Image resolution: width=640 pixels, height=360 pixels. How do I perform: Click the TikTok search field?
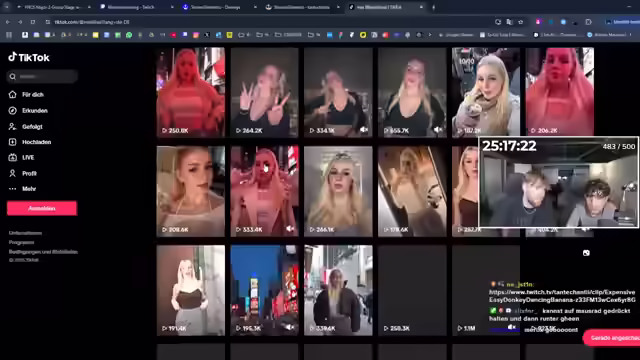[x=42, y=76]
